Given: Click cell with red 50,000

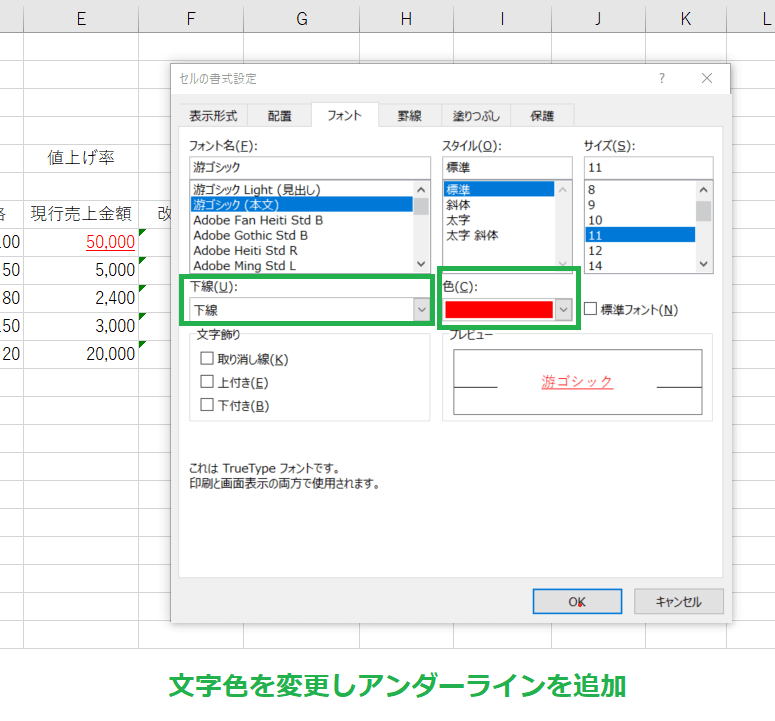Looking at the screenshot, I should (81, 242).
